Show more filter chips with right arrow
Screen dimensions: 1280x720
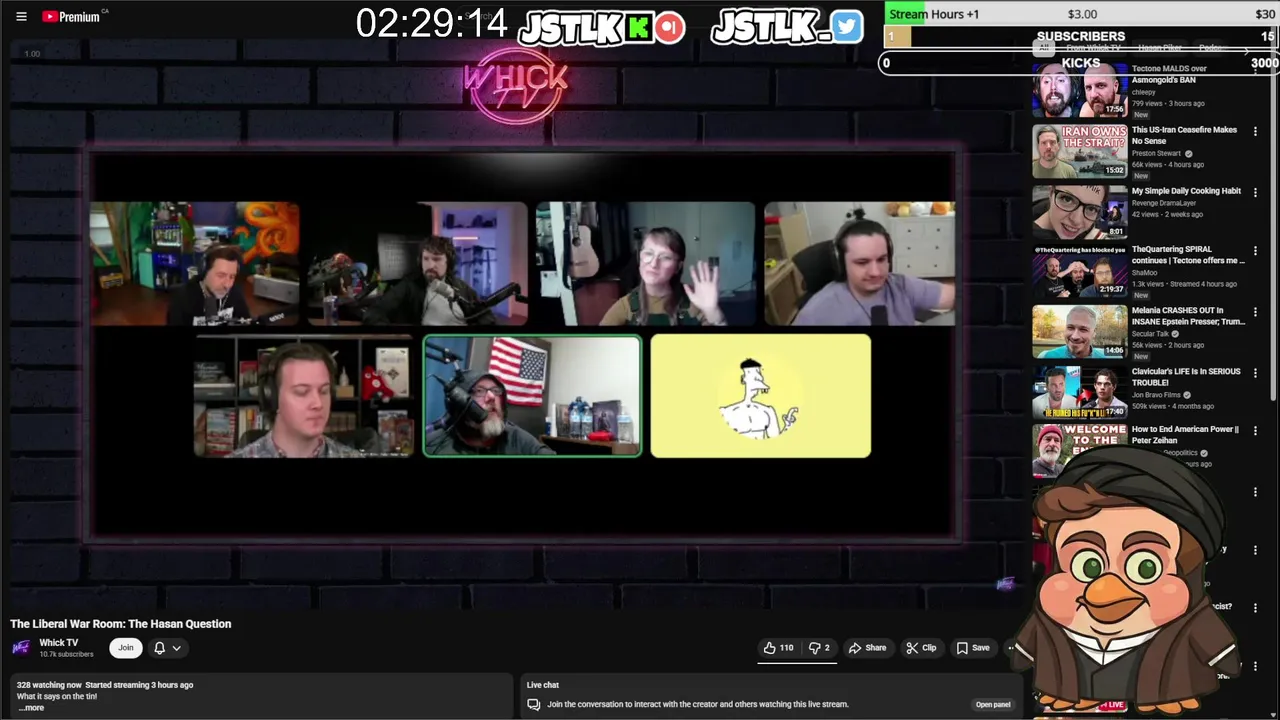(x=1246, y=49)
